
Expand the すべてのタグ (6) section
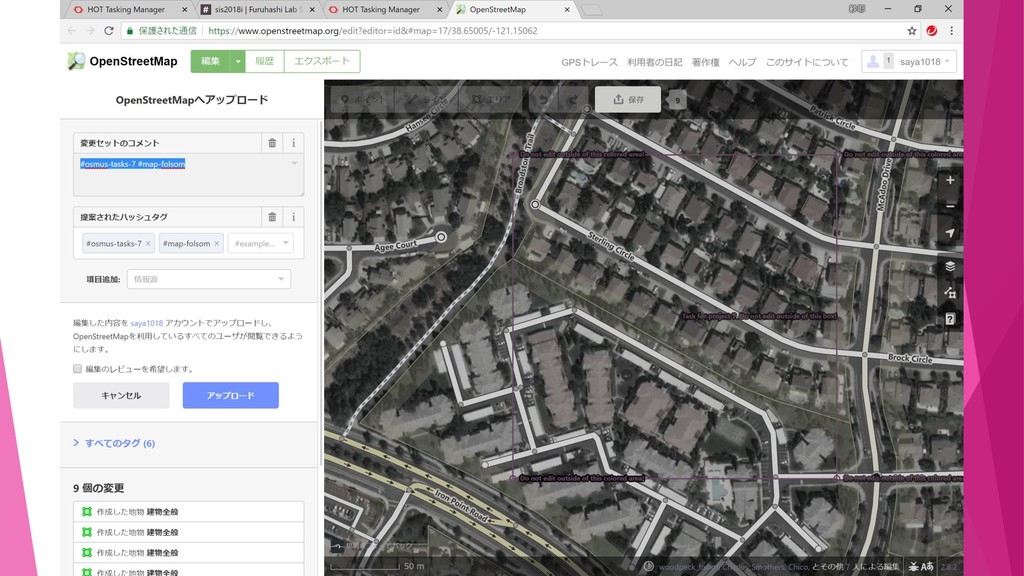click(x=113, y=443)
